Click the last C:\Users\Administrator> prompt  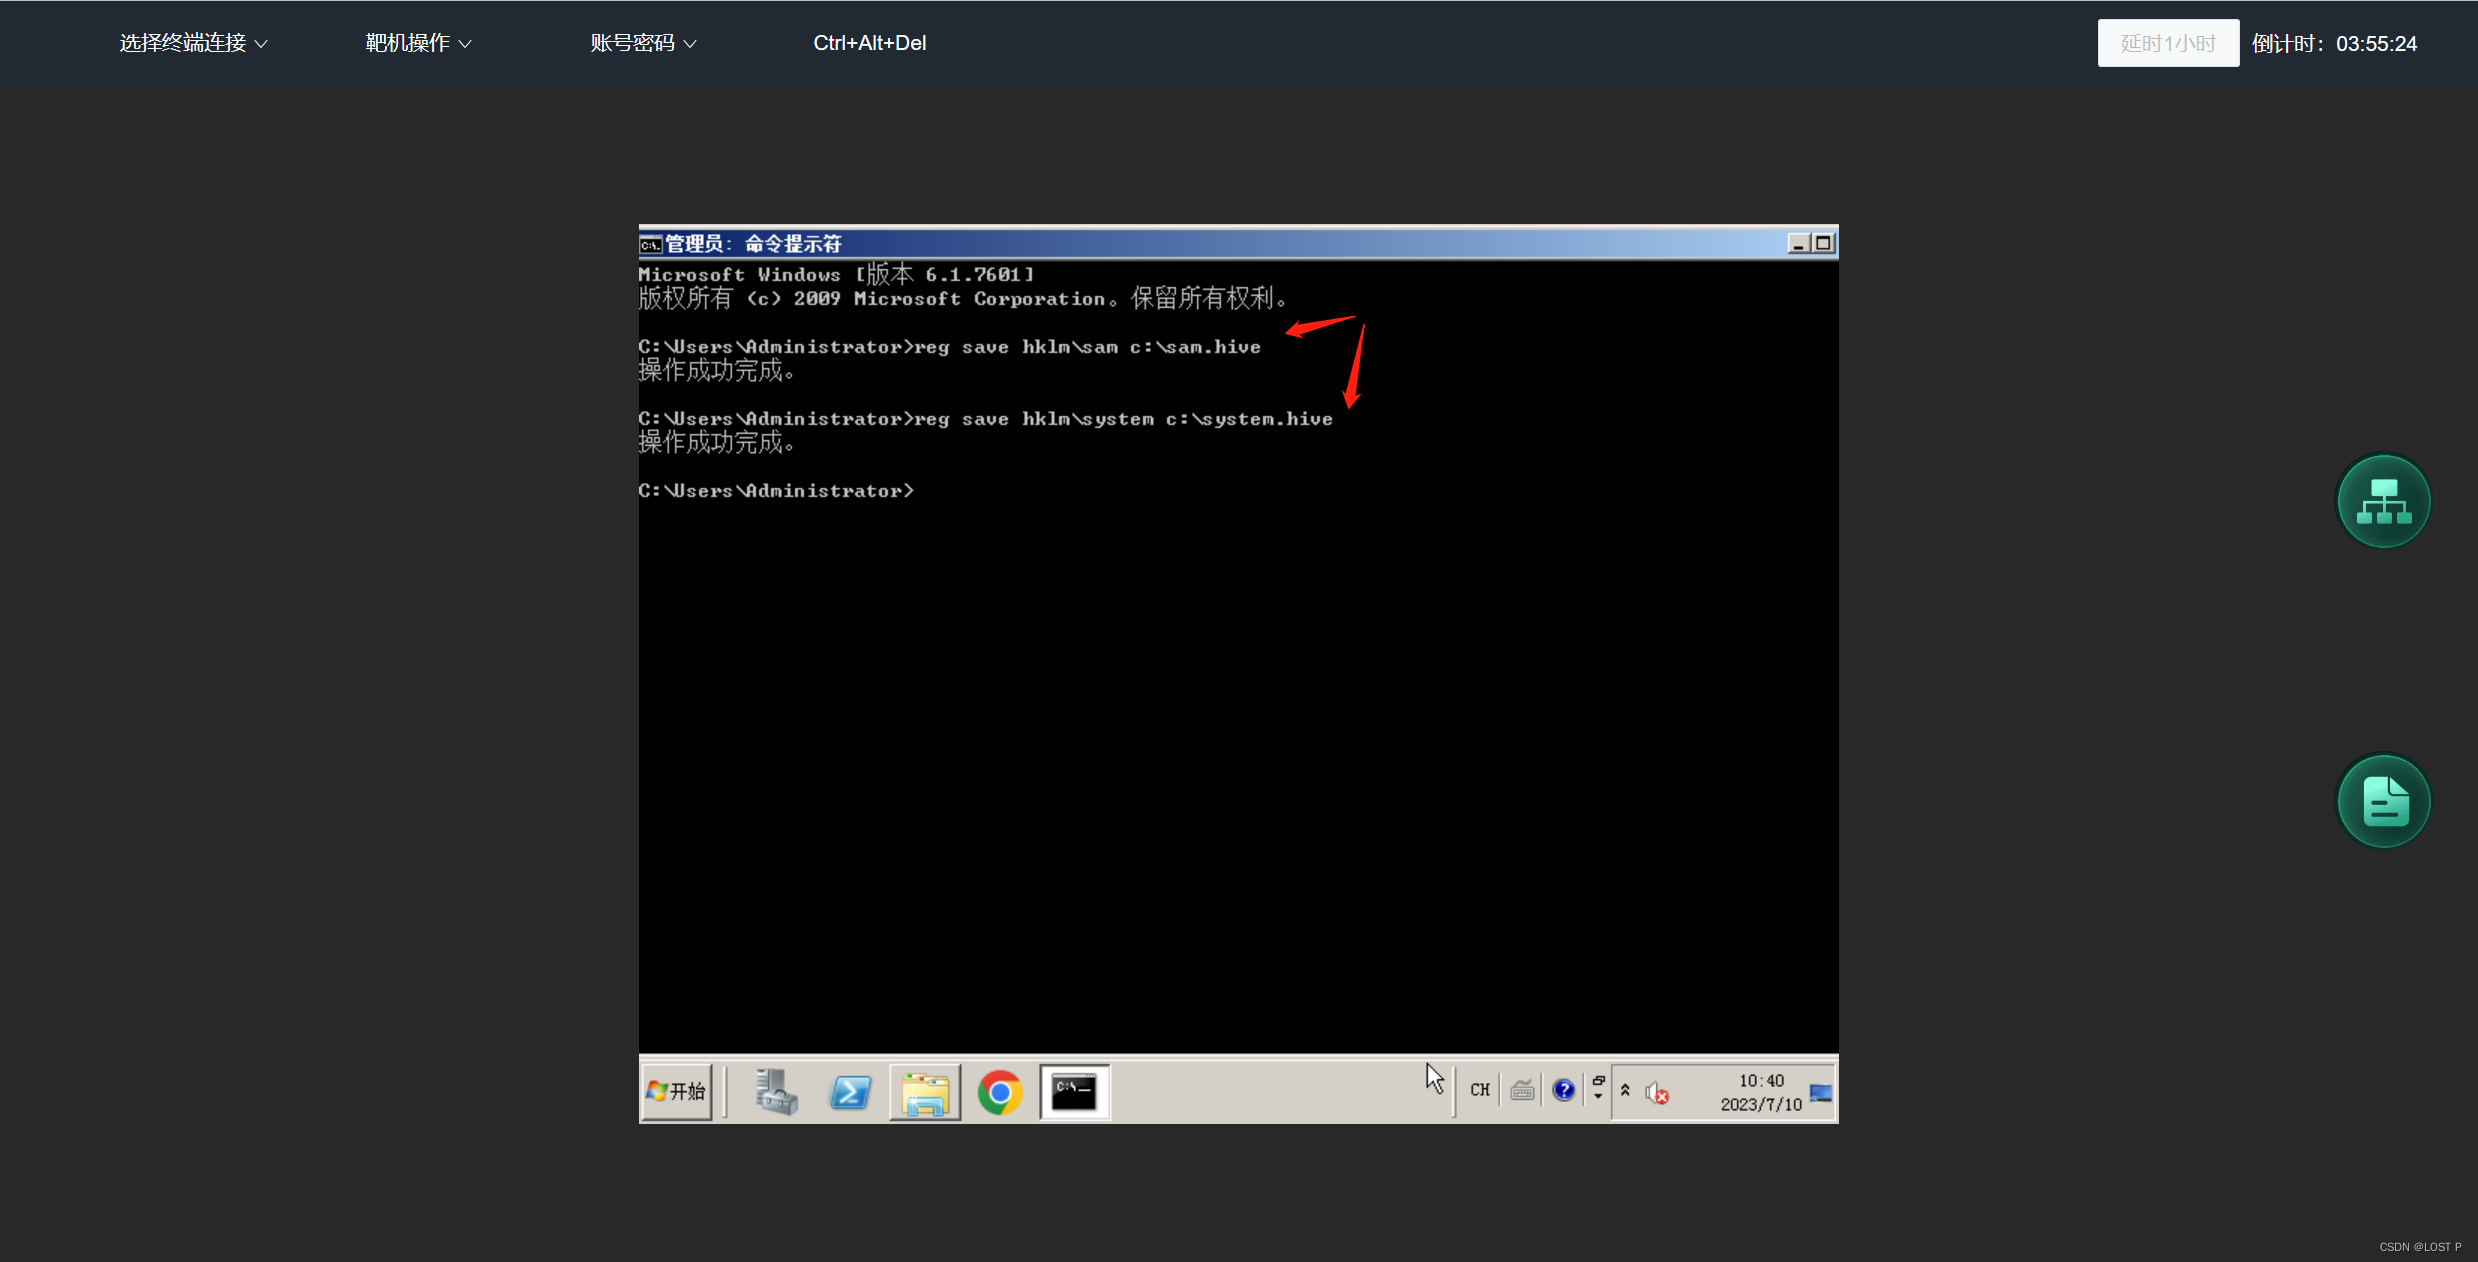pos(776,491)
